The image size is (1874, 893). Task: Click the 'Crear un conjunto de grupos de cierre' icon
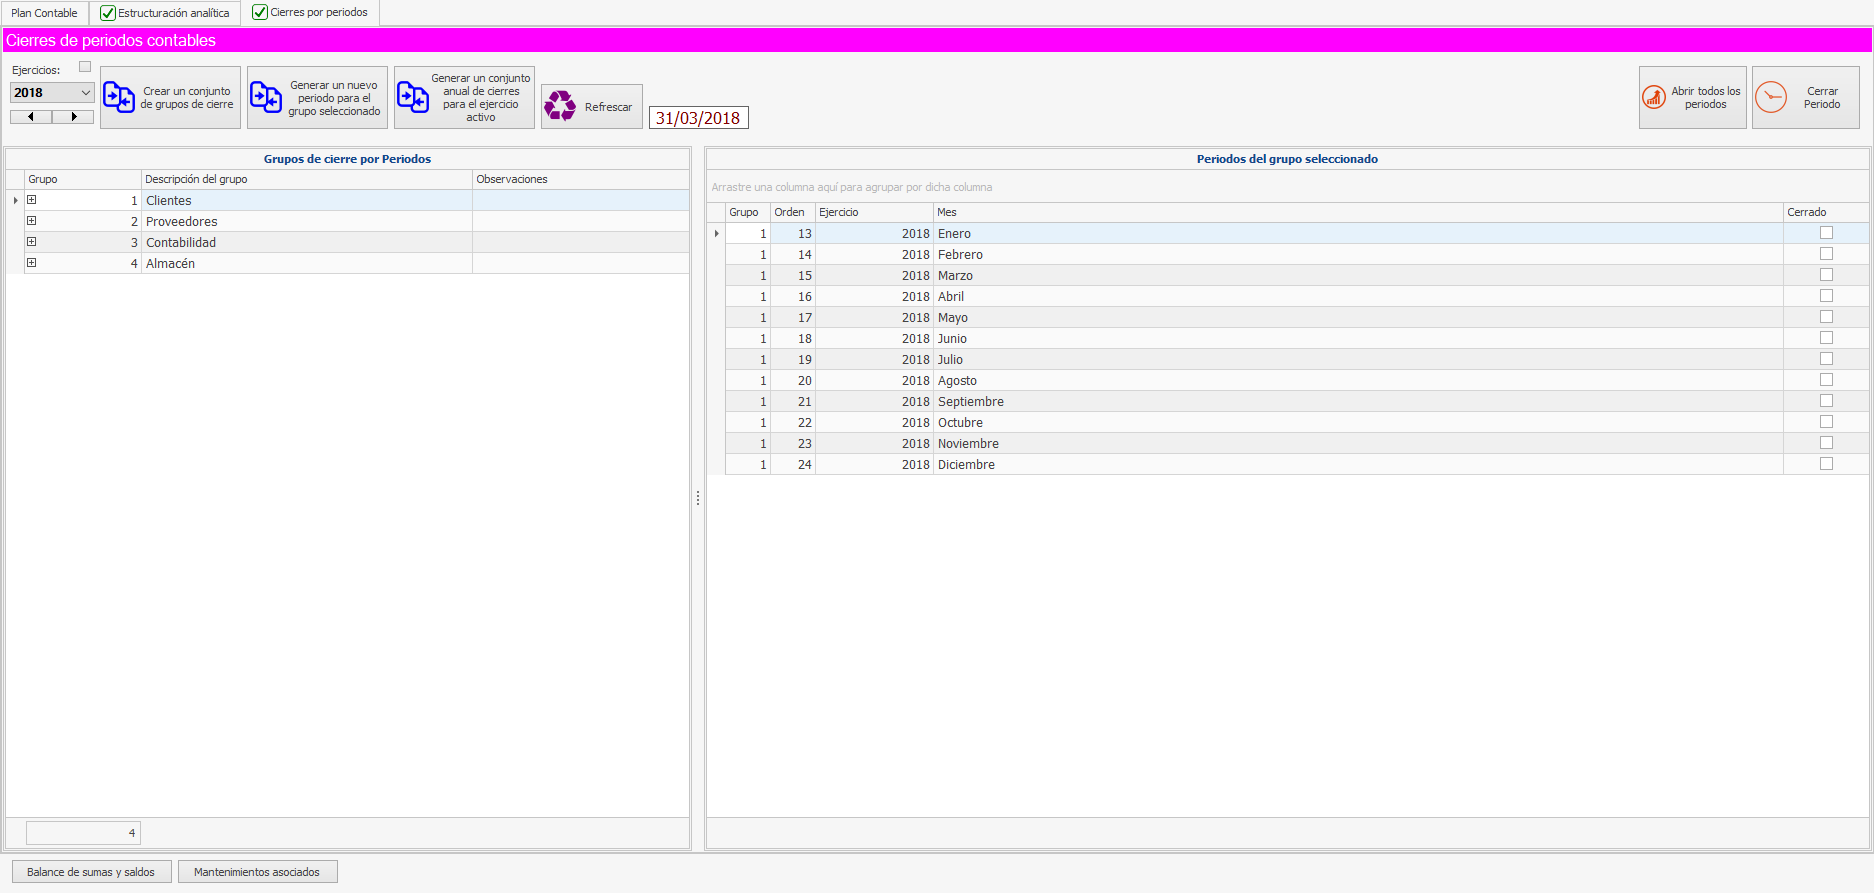[x=119, y=98]
